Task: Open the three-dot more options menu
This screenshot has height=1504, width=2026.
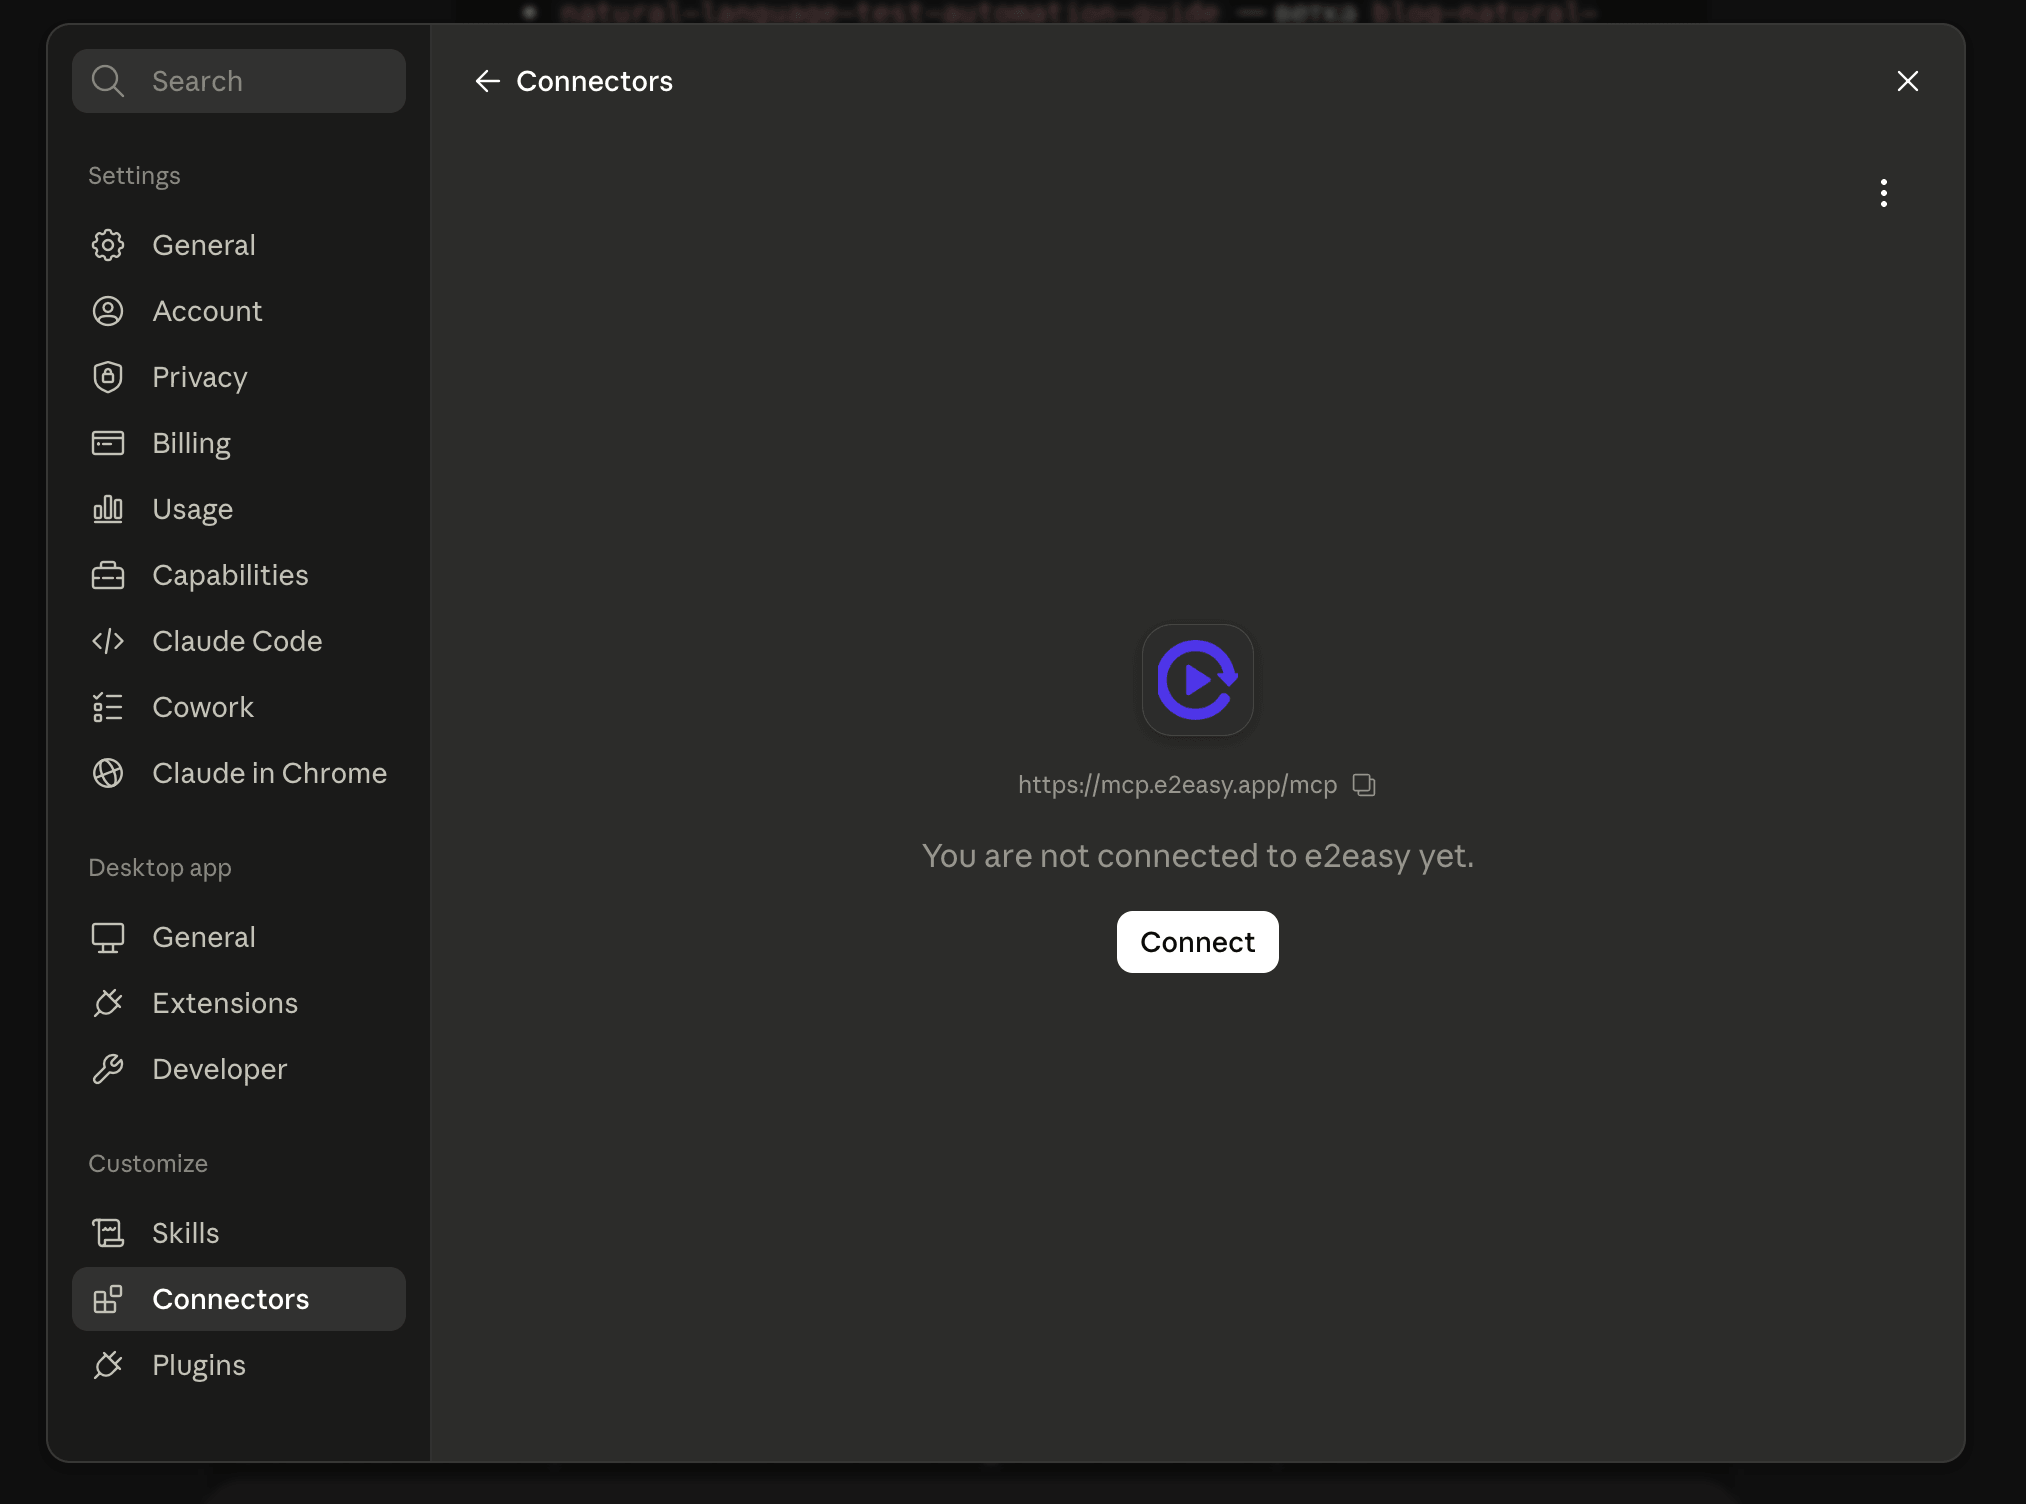Action: coord(1884,193)
